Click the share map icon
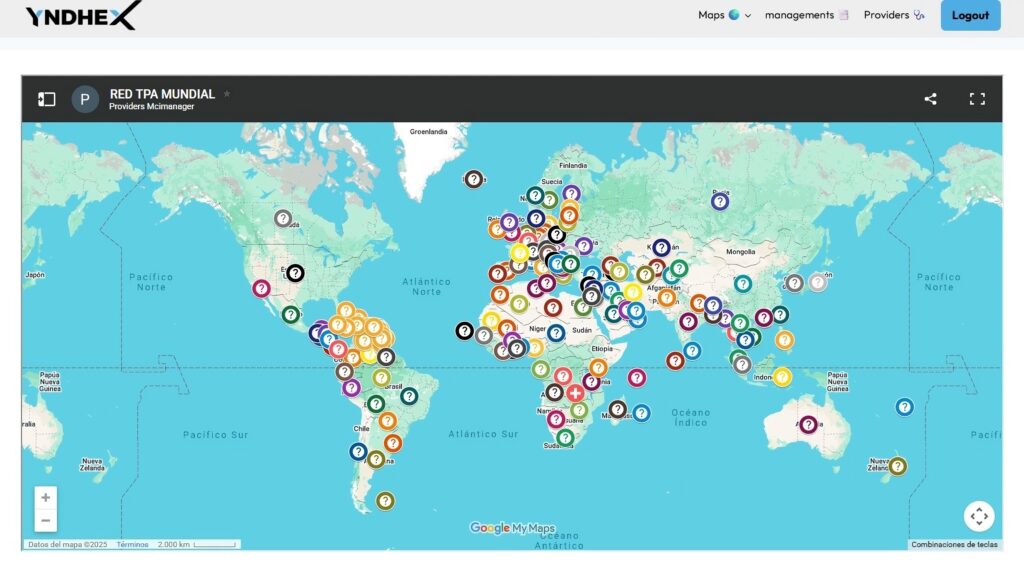The image size is (1024, 571). pyautogui.click(x=931, y=99)
